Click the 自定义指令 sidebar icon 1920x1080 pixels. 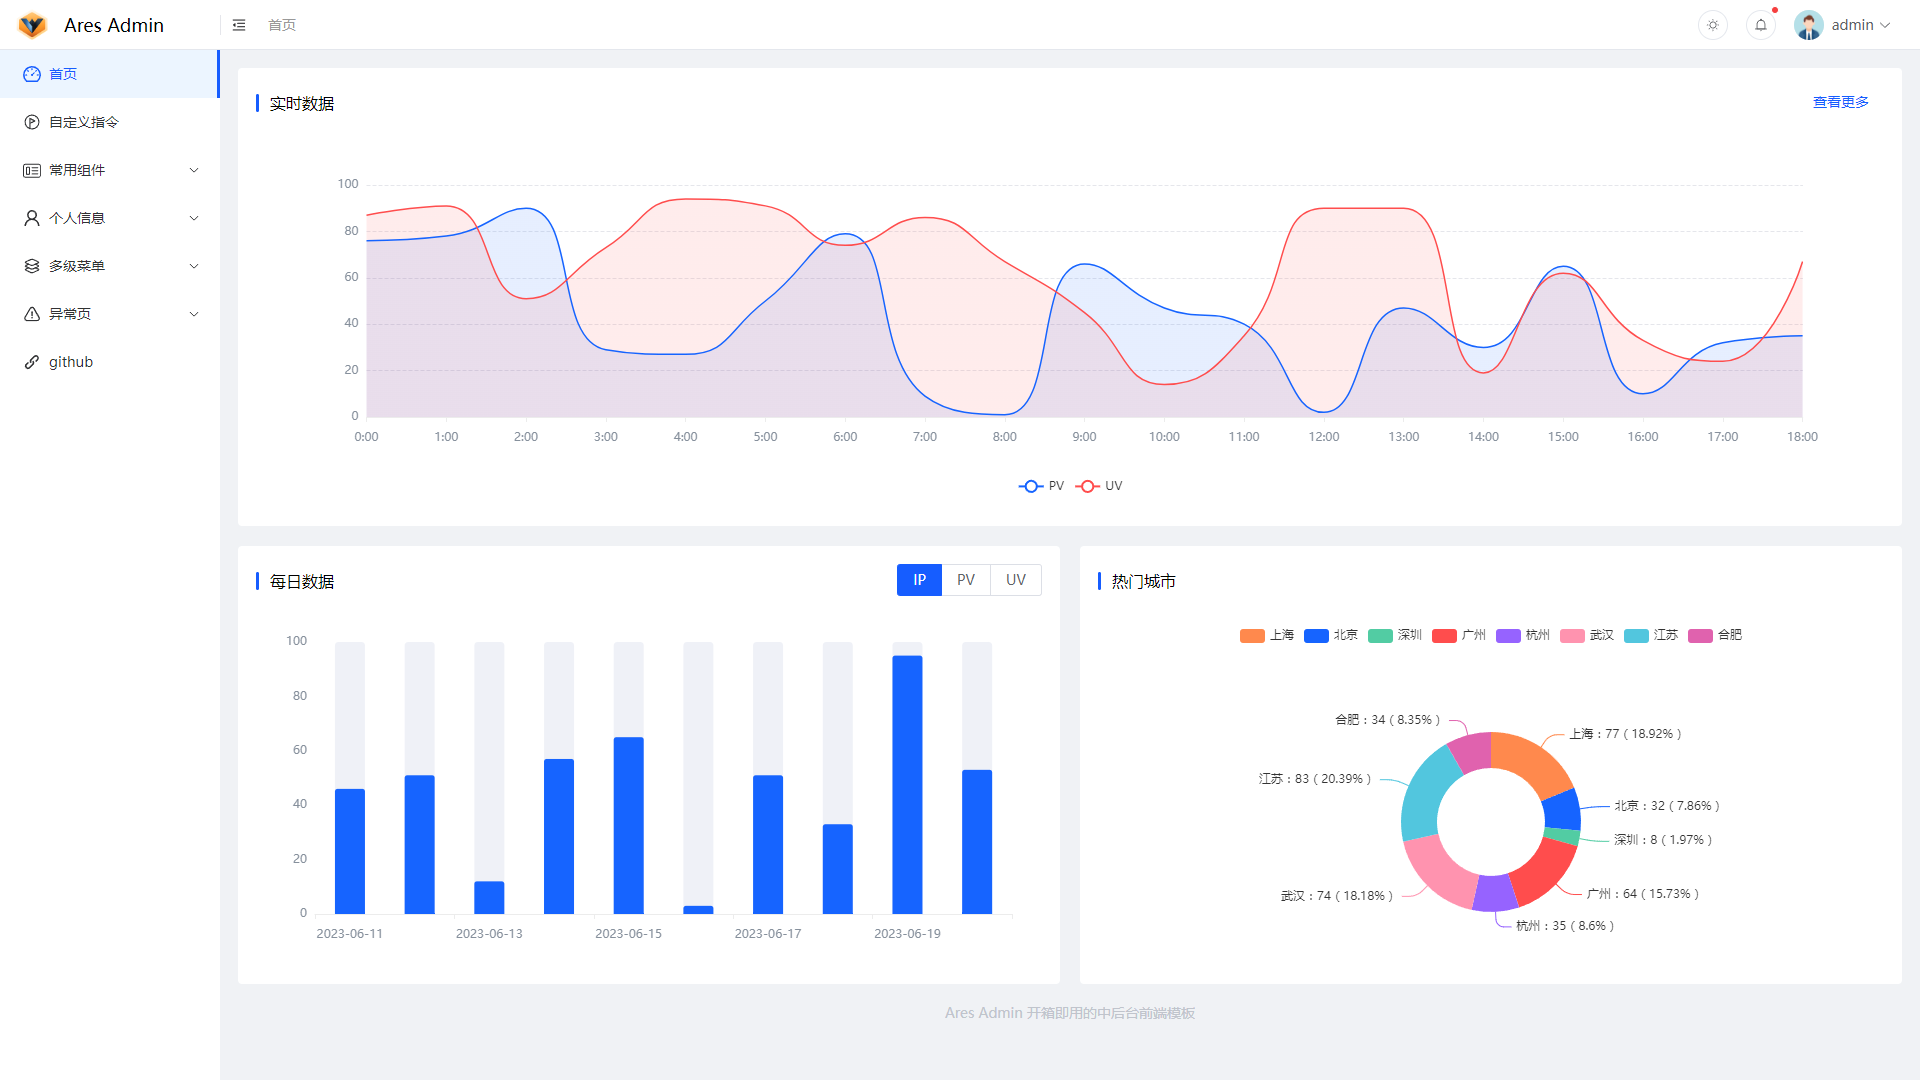pyautogui.click(x=32, y=122)
